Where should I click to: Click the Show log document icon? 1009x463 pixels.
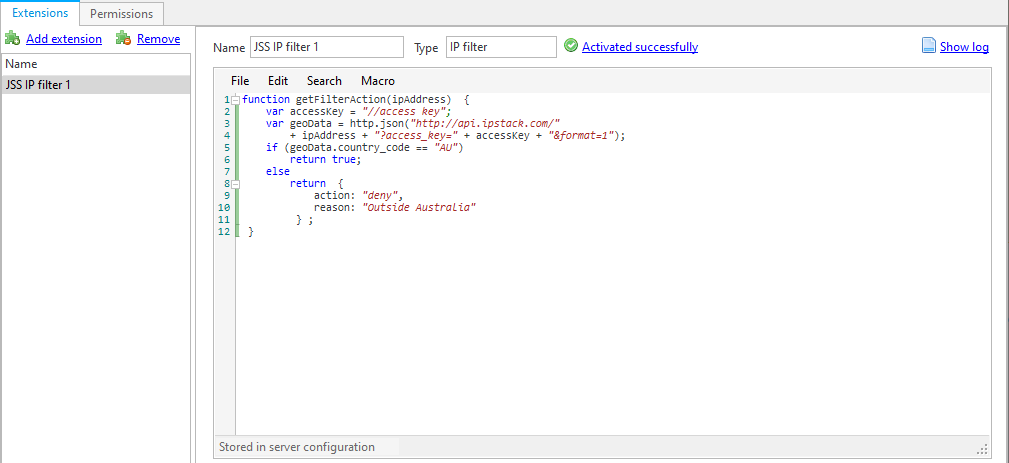[929, 46]
